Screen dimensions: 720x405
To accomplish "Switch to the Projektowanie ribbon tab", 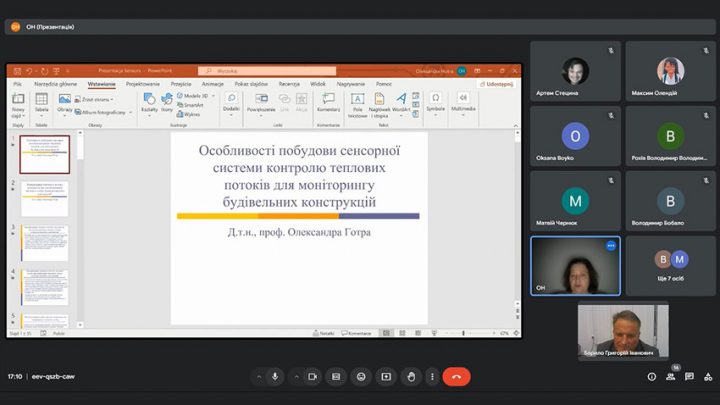I will 143,84.
